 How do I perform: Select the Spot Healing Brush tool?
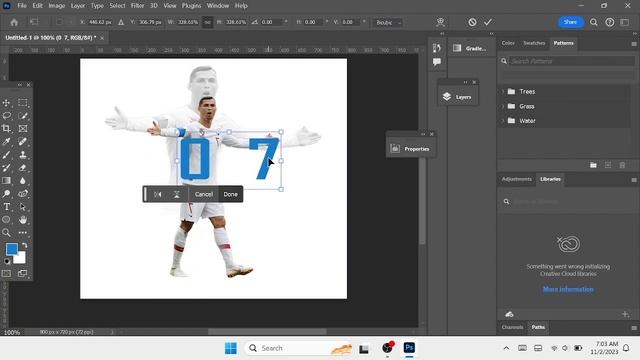(x=23, y=142)
